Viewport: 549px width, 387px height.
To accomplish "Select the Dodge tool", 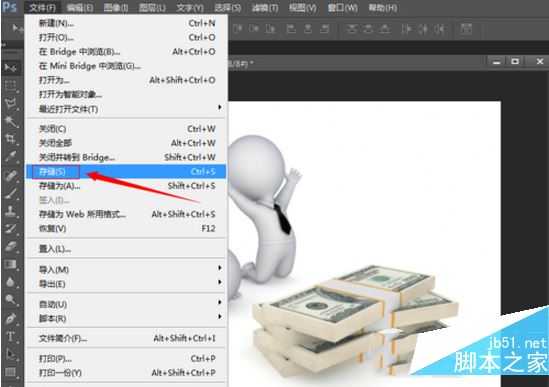I will (11, 300).
